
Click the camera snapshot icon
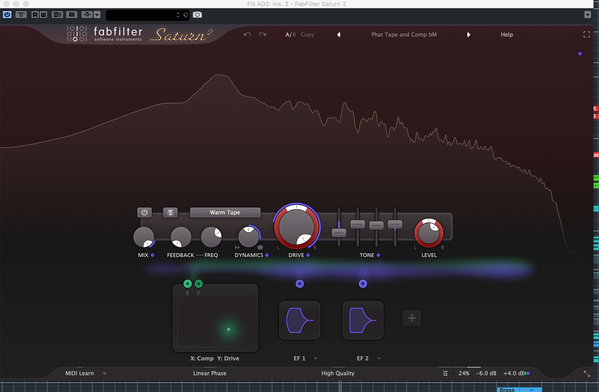click(x=197, y=15)
